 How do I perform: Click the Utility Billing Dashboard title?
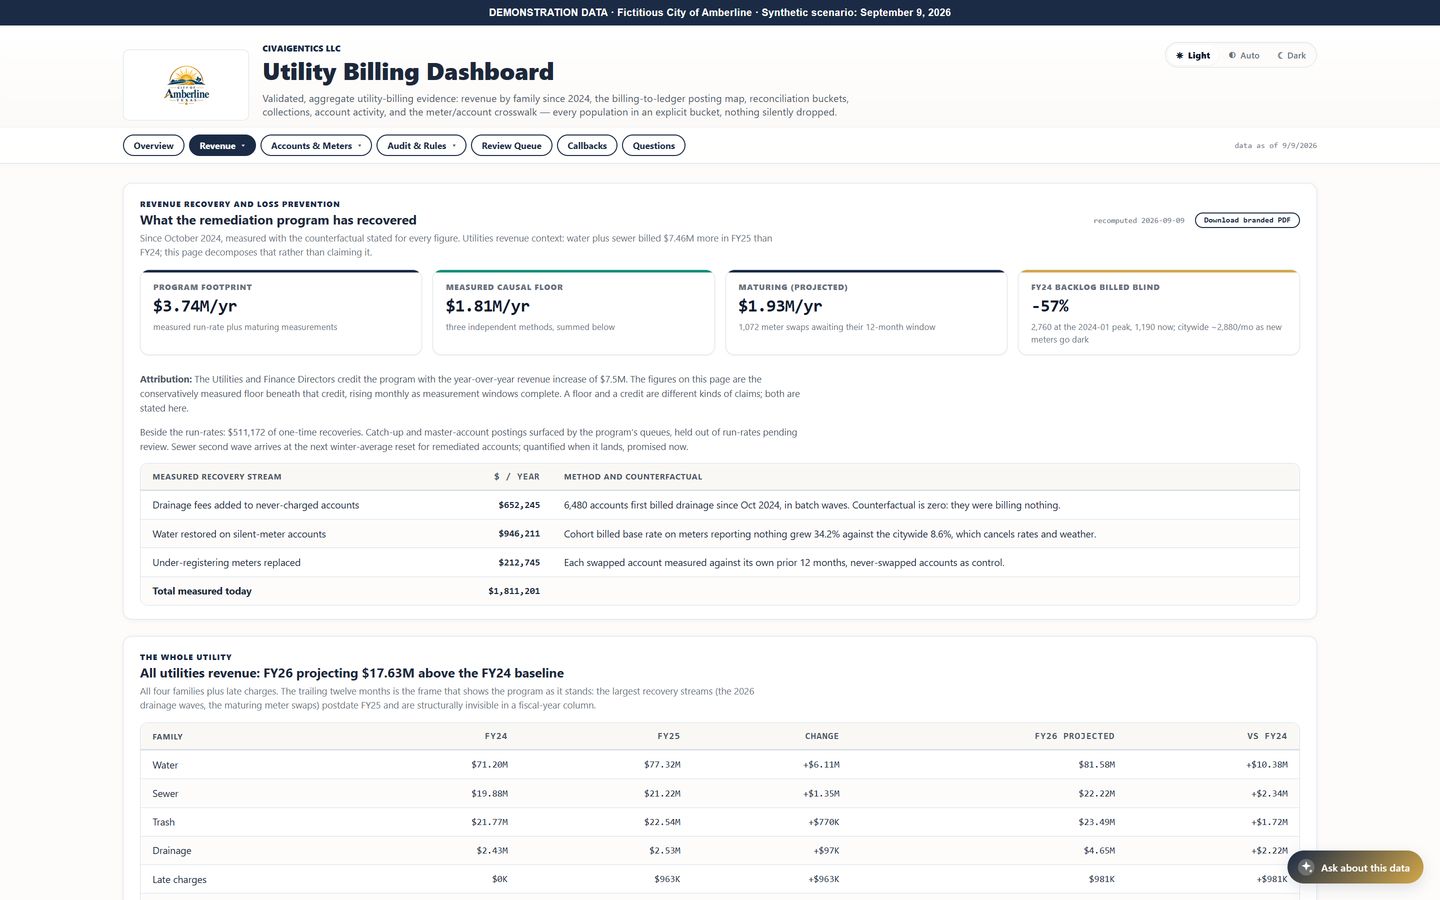click(408, 72)
